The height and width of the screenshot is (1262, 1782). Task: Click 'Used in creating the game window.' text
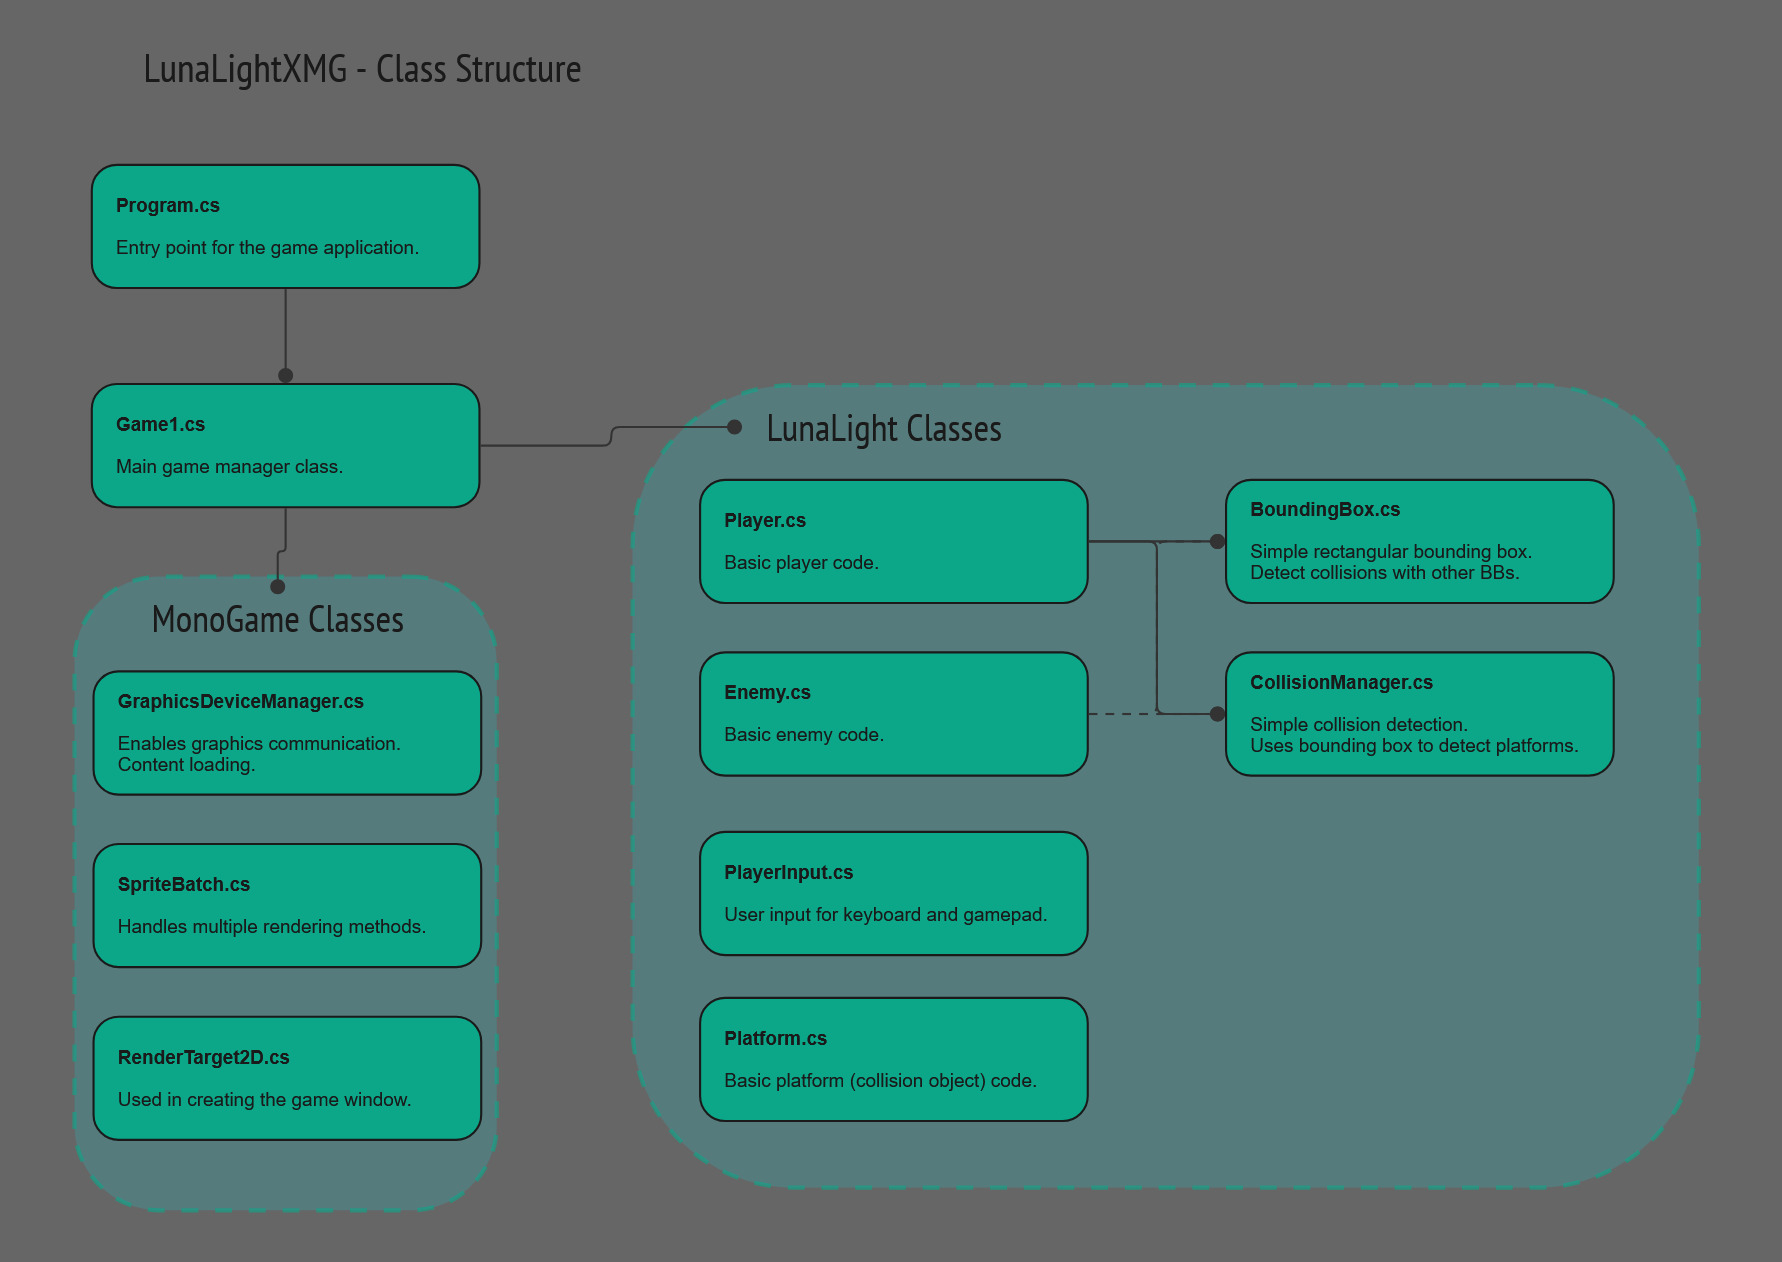[265, 1100]
